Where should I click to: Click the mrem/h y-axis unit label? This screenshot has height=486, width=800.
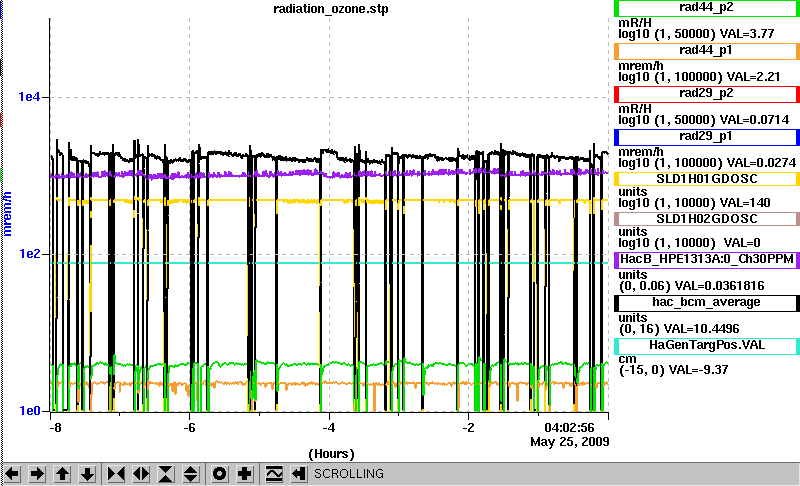8,214
